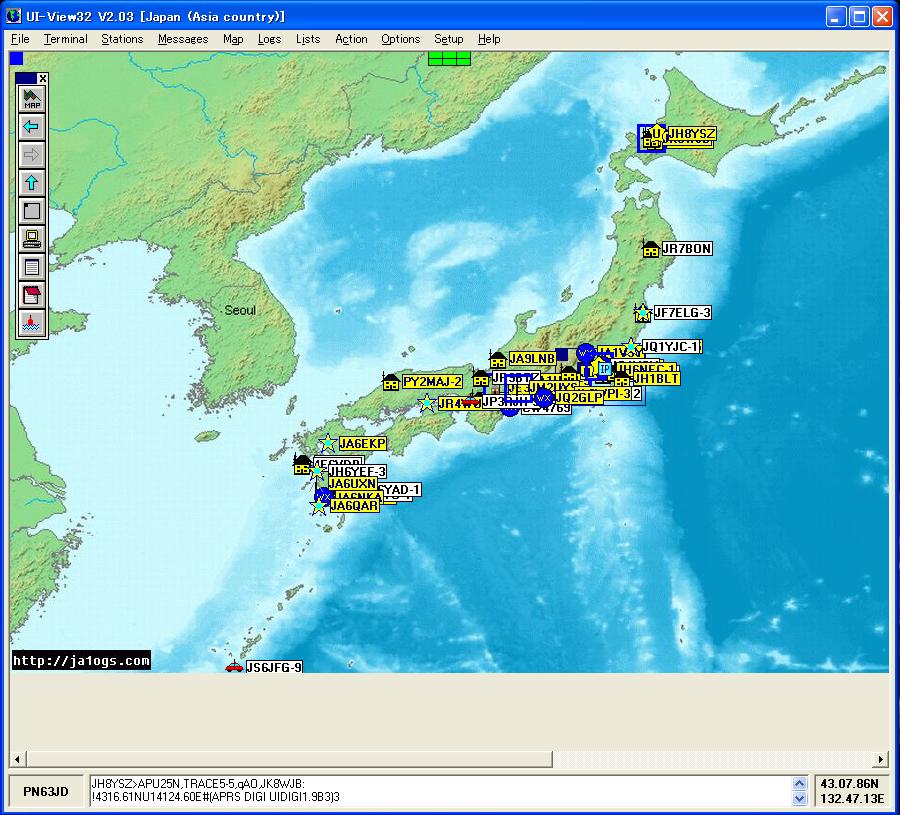Click the PN63JD grid locator button

[46, 792]
